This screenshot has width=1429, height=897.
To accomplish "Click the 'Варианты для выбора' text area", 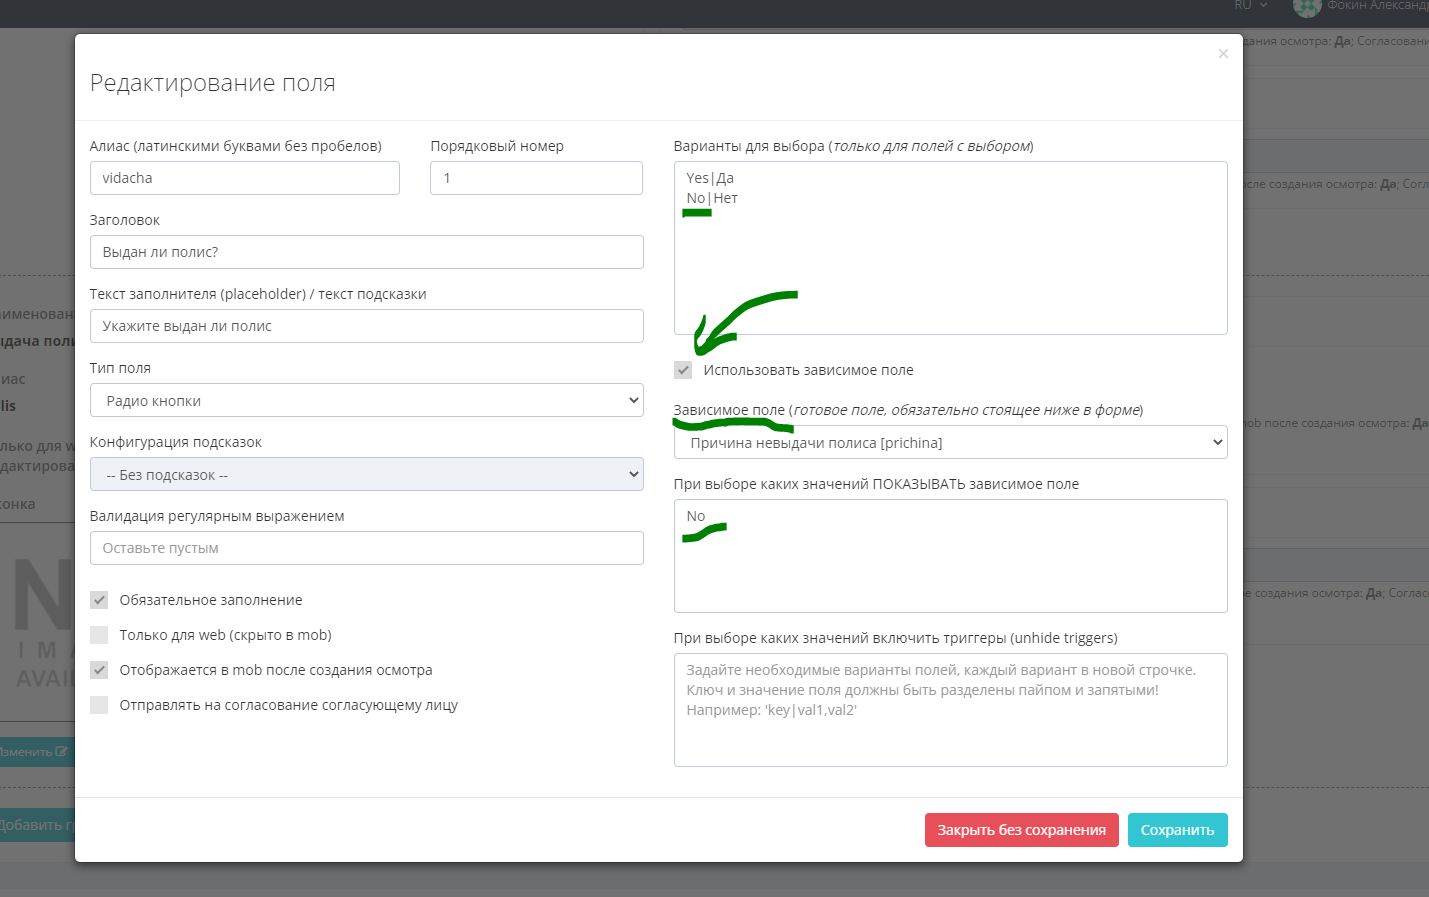I will [x=950, y=260].
